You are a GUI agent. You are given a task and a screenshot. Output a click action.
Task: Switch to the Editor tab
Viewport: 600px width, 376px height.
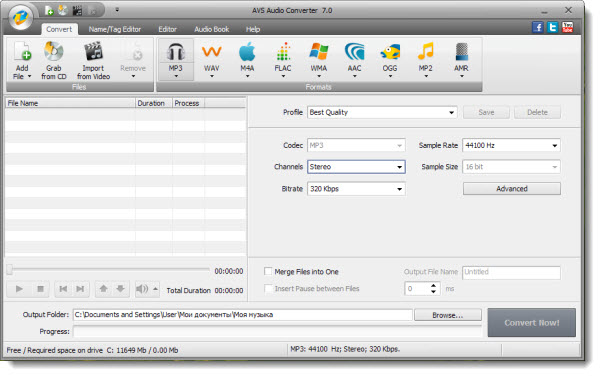tap(168, 29)
